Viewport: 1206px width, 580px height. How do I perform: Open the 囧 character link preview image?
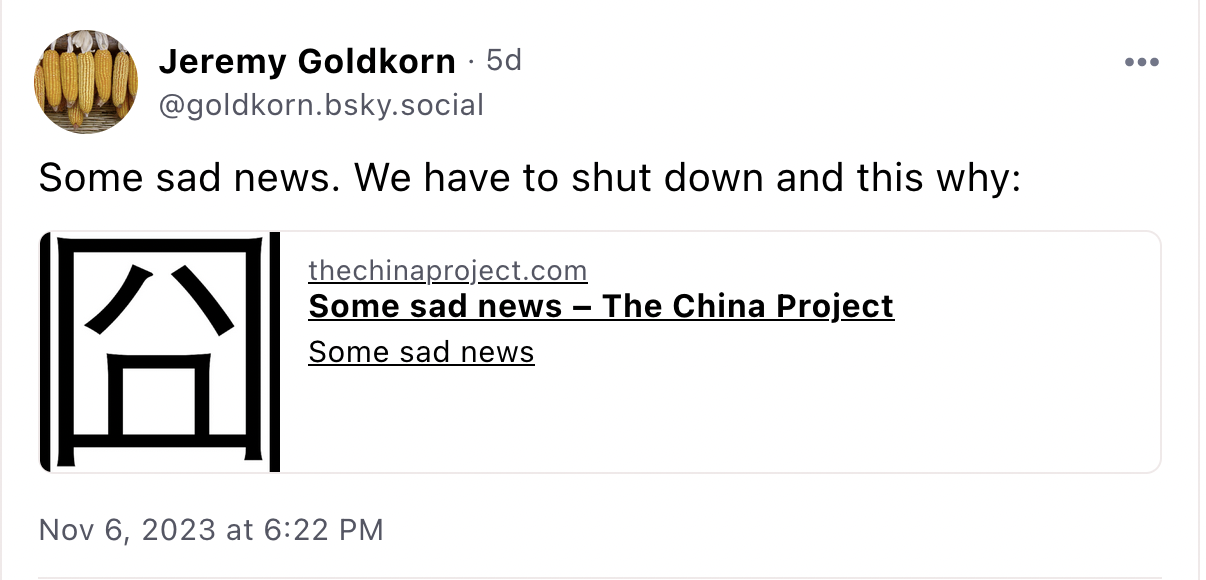[x=160, y=352]
